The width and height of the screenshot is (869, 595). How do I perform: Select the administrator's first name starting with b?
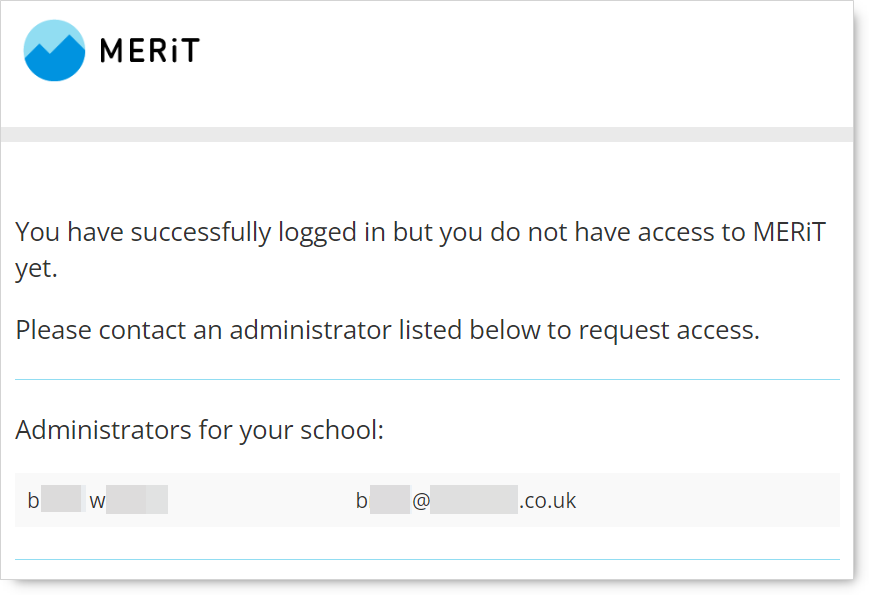click(55, 500)
